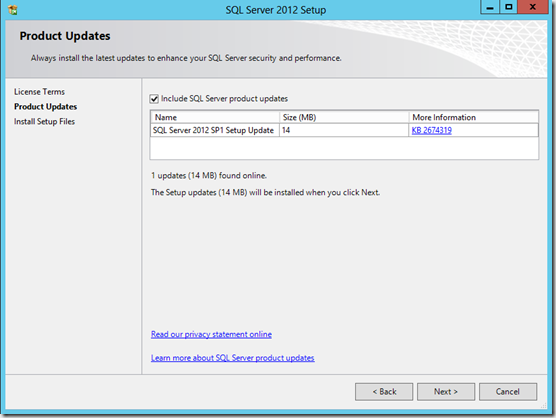Maximize the setup window

point(508,7)
